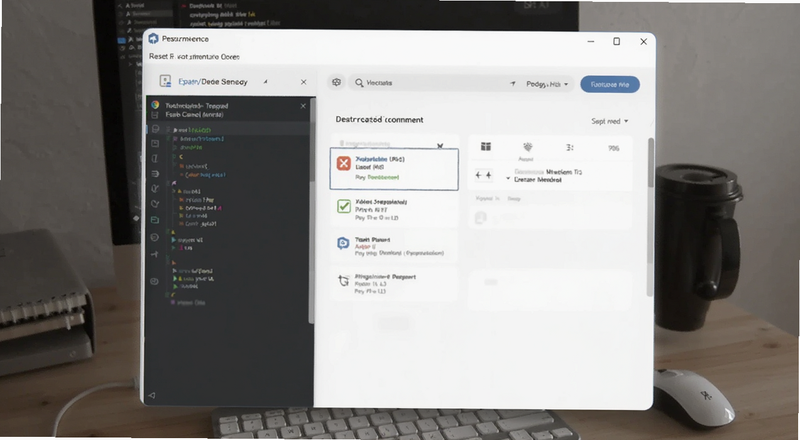
Task: Open the 'Sept med' sort dropdown
Action: tap(610, 121)
